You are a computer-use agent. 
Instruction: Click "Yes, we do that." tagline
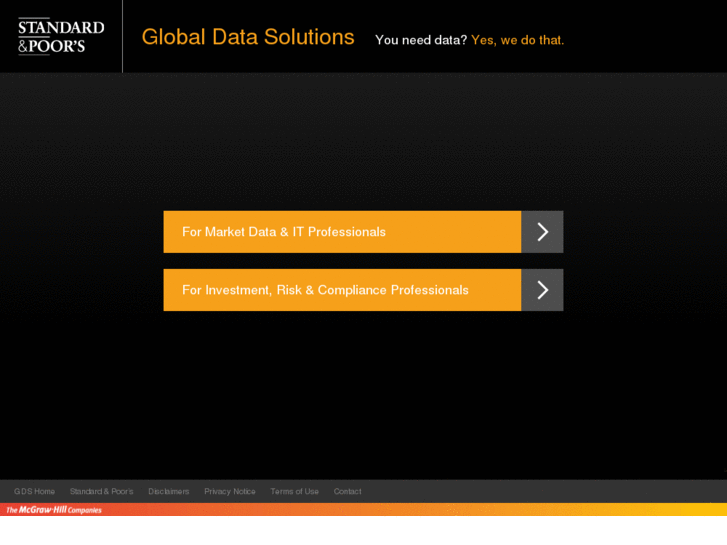click(517, 40)
